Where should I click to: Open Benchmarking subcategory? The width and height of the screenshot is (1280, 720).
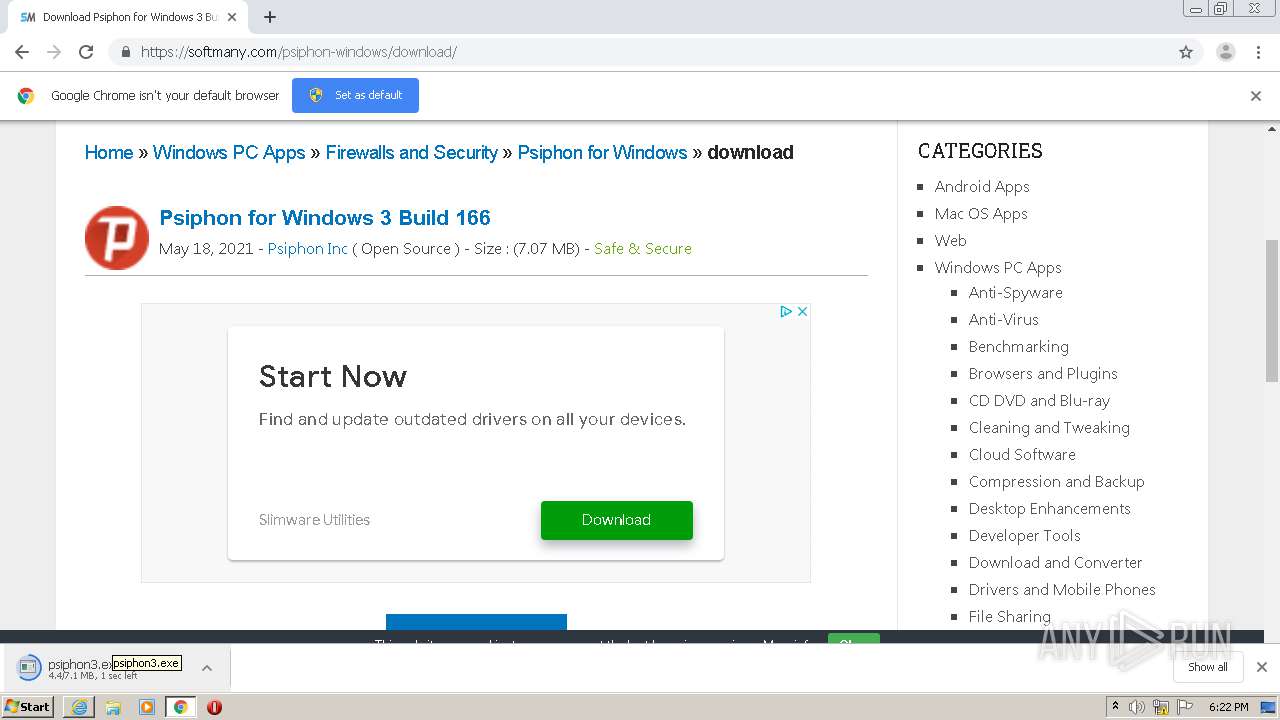(x=1019, y=346)
